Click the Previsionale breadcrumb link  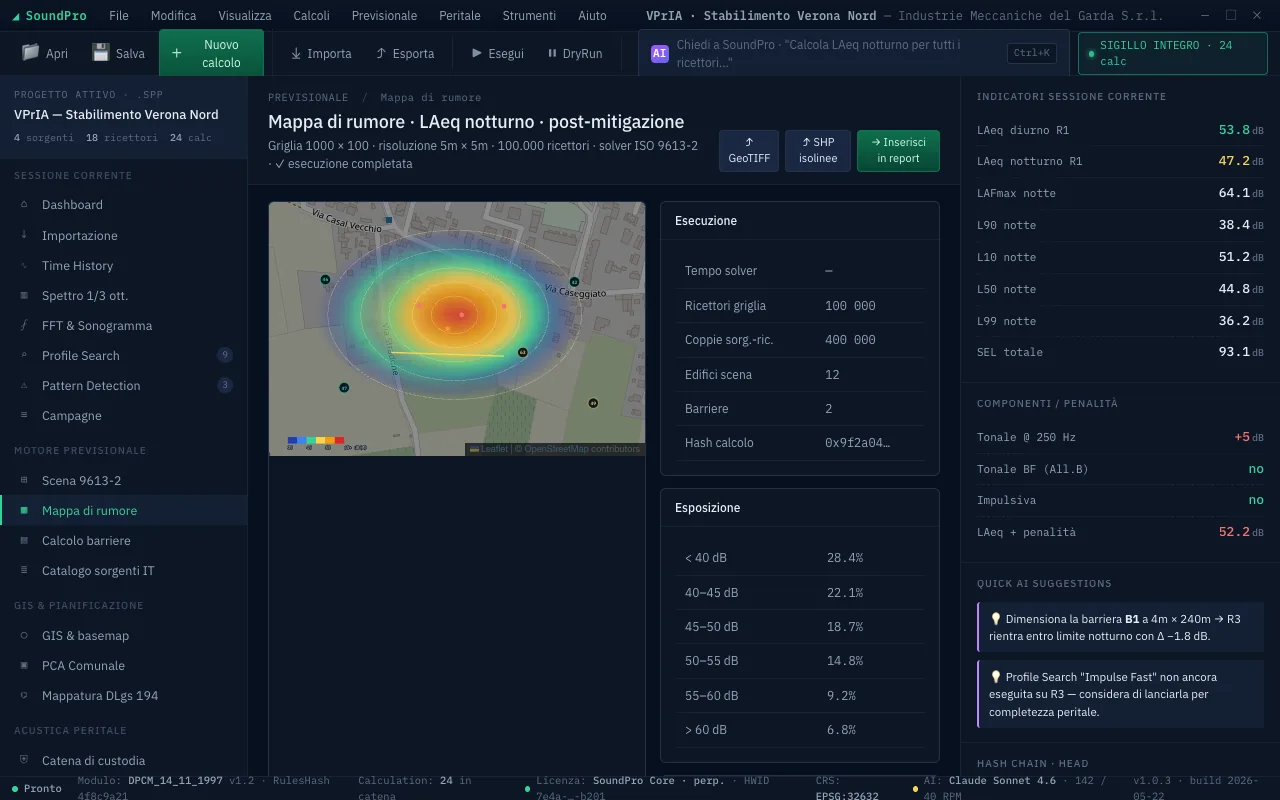pos(308,98)
